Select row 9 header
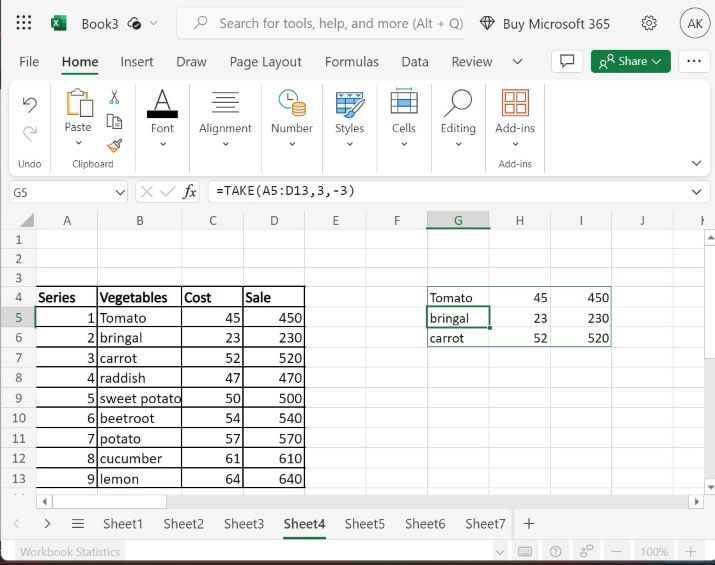This screenshot has height=565, width=715. coord(18,398)
